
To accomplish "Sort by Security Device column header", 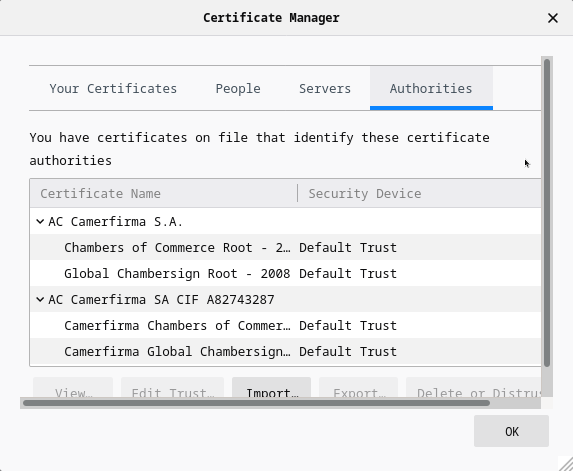I will pyautogui.click(x=420, y=193).
